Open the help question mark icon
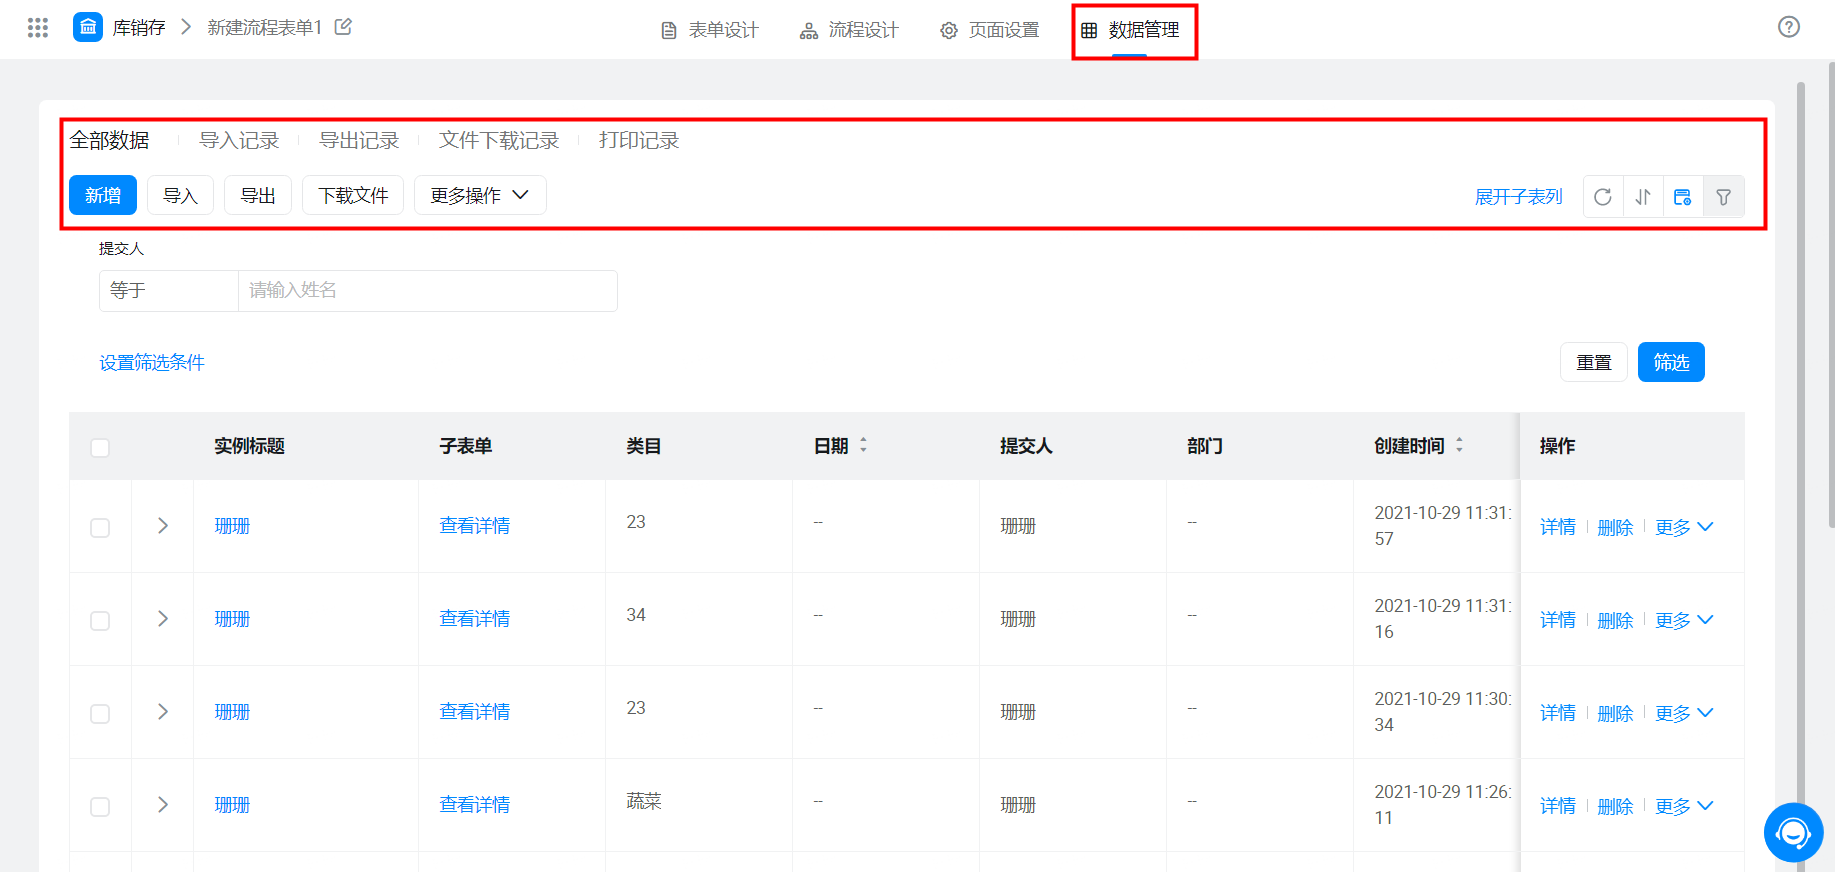1835x872 pixels. point(1788,27)
